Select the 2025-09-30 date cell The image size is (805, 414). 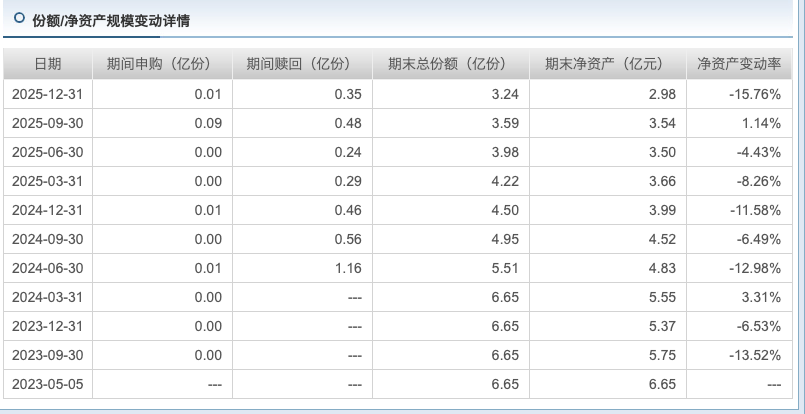tap(47, 123)
